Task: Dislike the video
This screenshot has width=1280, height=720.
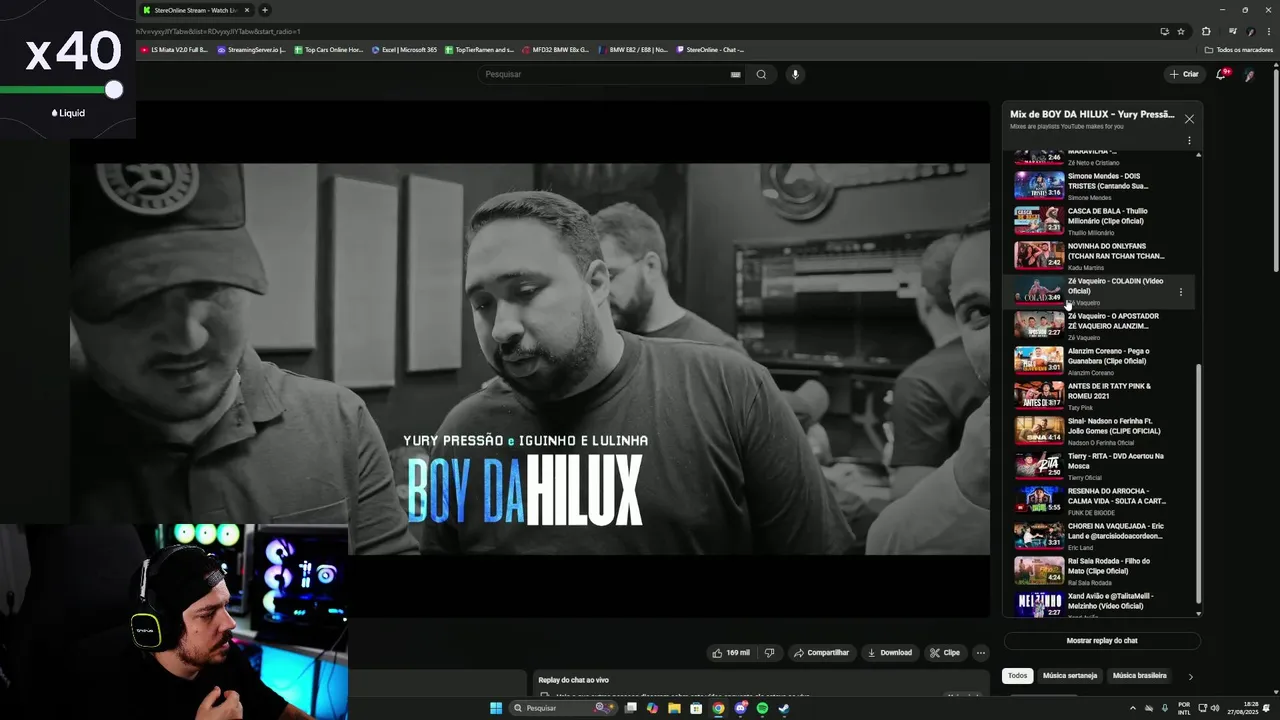Action: pyautogui.click(x=769, y=653)
